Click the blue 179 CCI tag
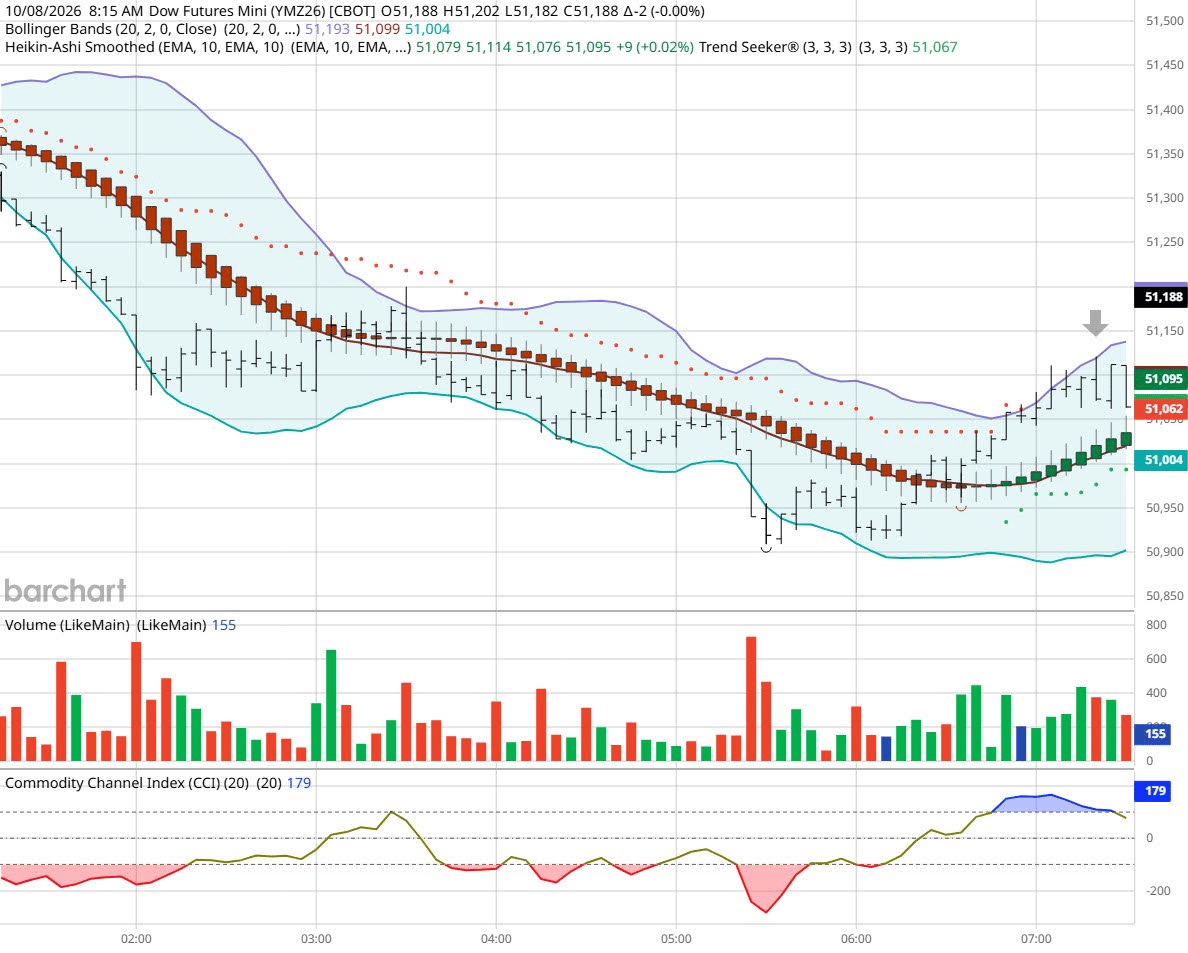The image size is (1188, 953). click(1153, 791)
